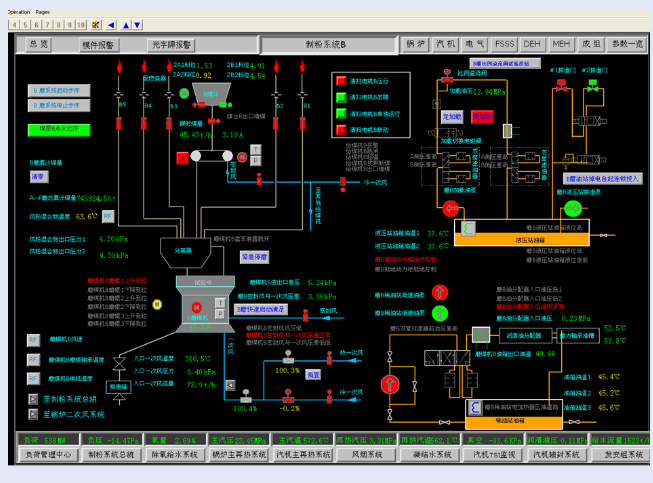The image size is (653, 483).
Task: Click the toolbar page-left blue arrow
Action: (x=110, y=24)
